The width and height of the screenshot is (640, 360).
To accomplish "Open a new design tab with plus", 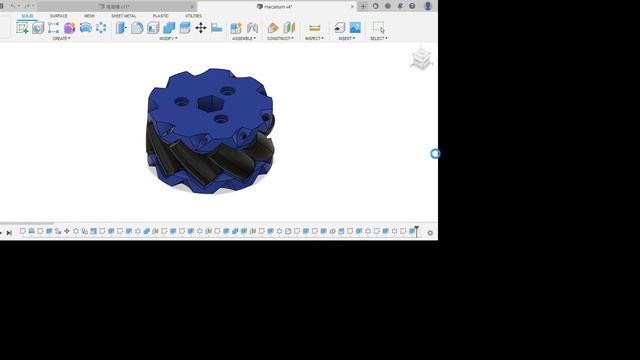I will coord(363,6).
